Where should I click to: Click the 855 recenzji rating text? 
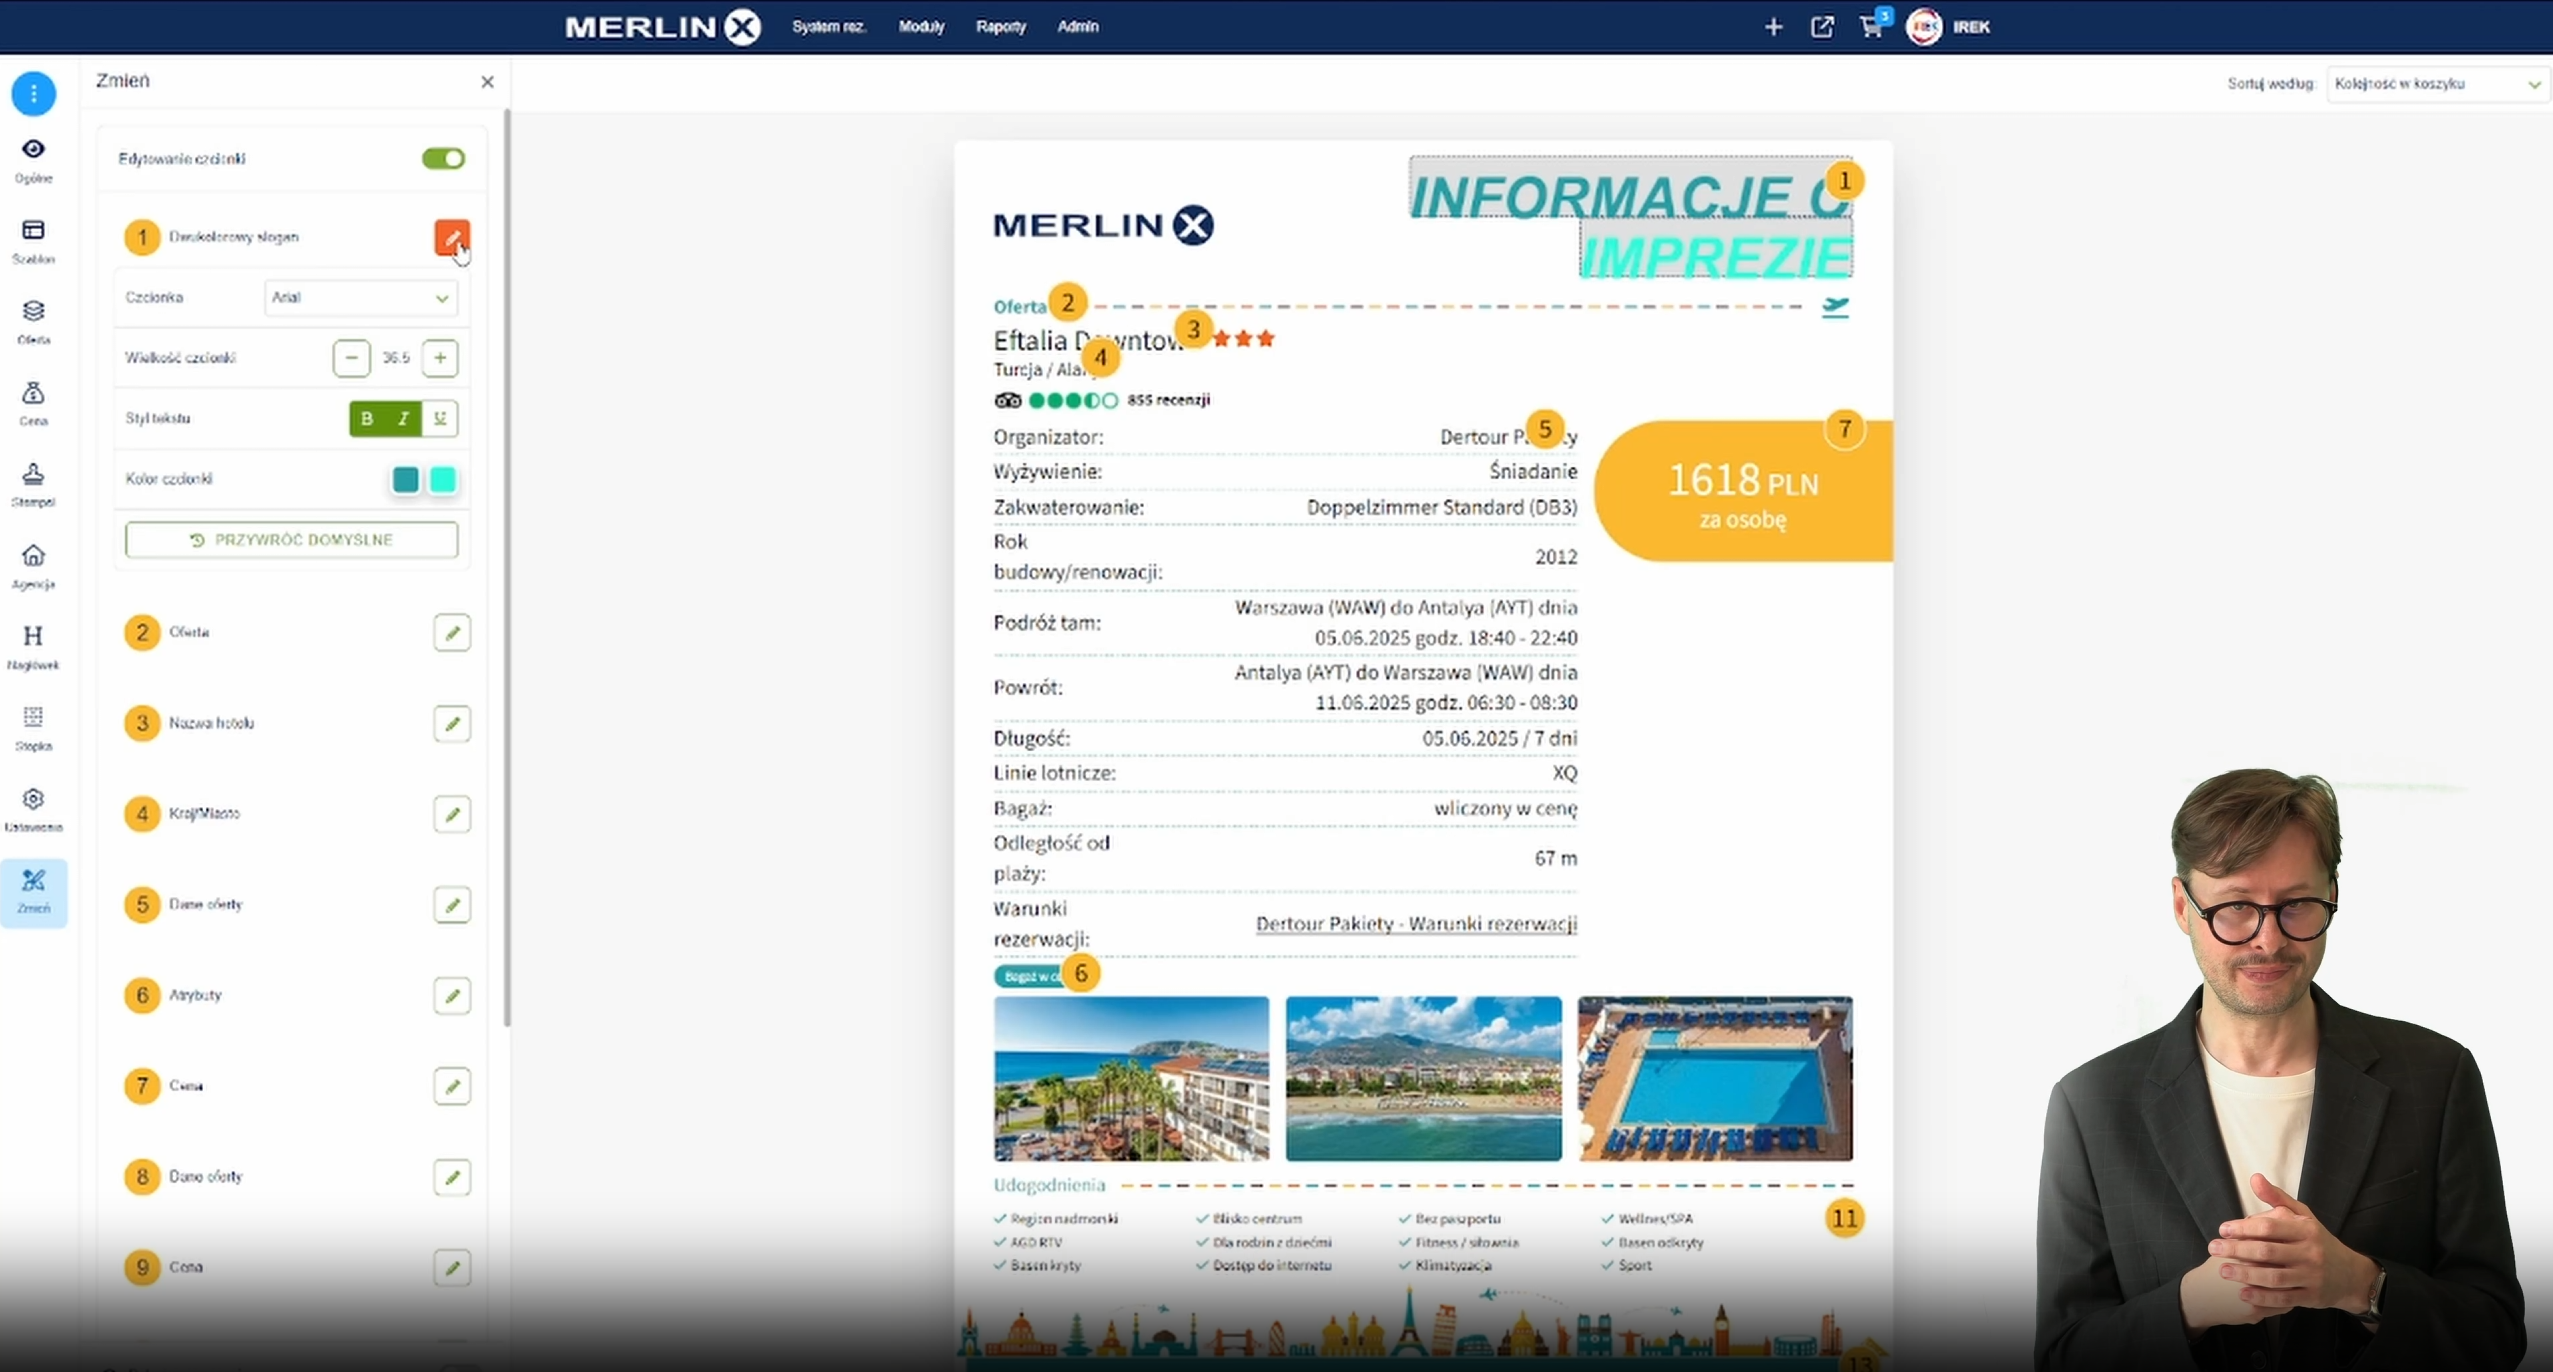tap(1169, 400)
